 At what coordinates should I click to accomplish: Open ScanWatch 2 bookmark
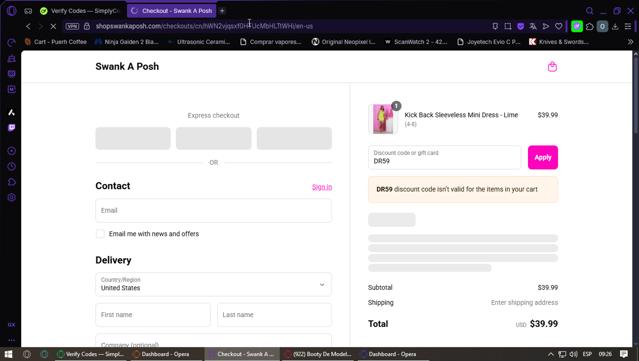click(416, 42)
